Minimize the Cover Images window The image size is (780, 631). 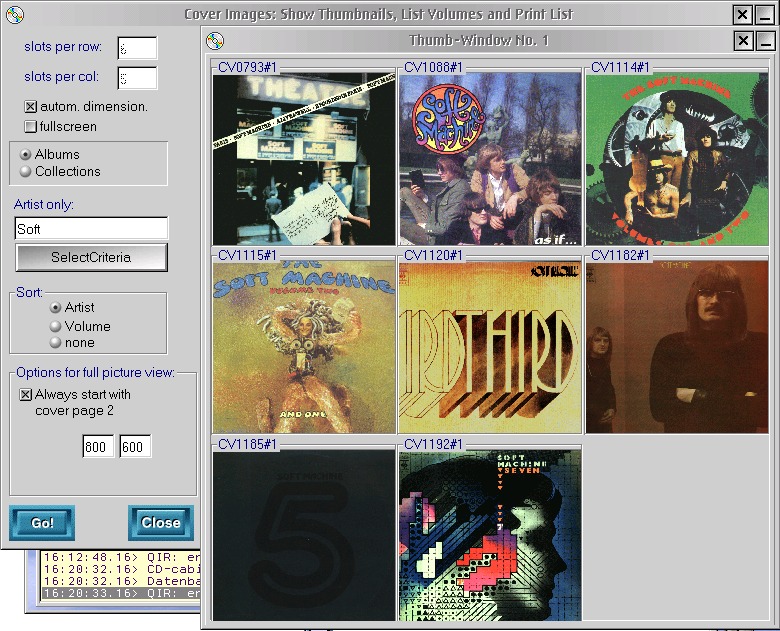tap(764, 15)
